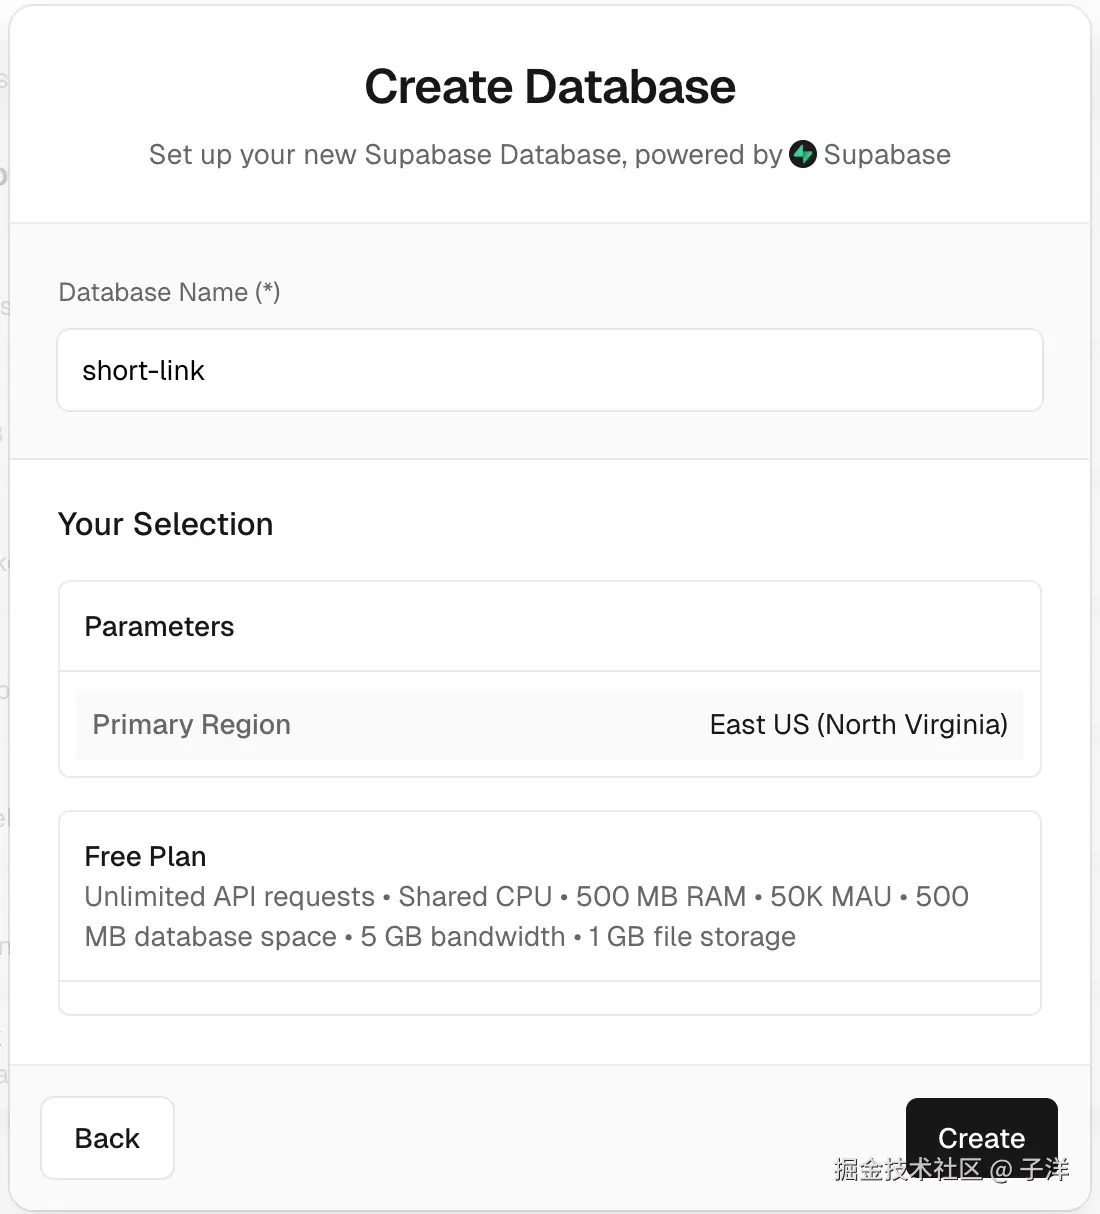Click the '5 GB bandwidth' plan detail

(x=462, y=936)
